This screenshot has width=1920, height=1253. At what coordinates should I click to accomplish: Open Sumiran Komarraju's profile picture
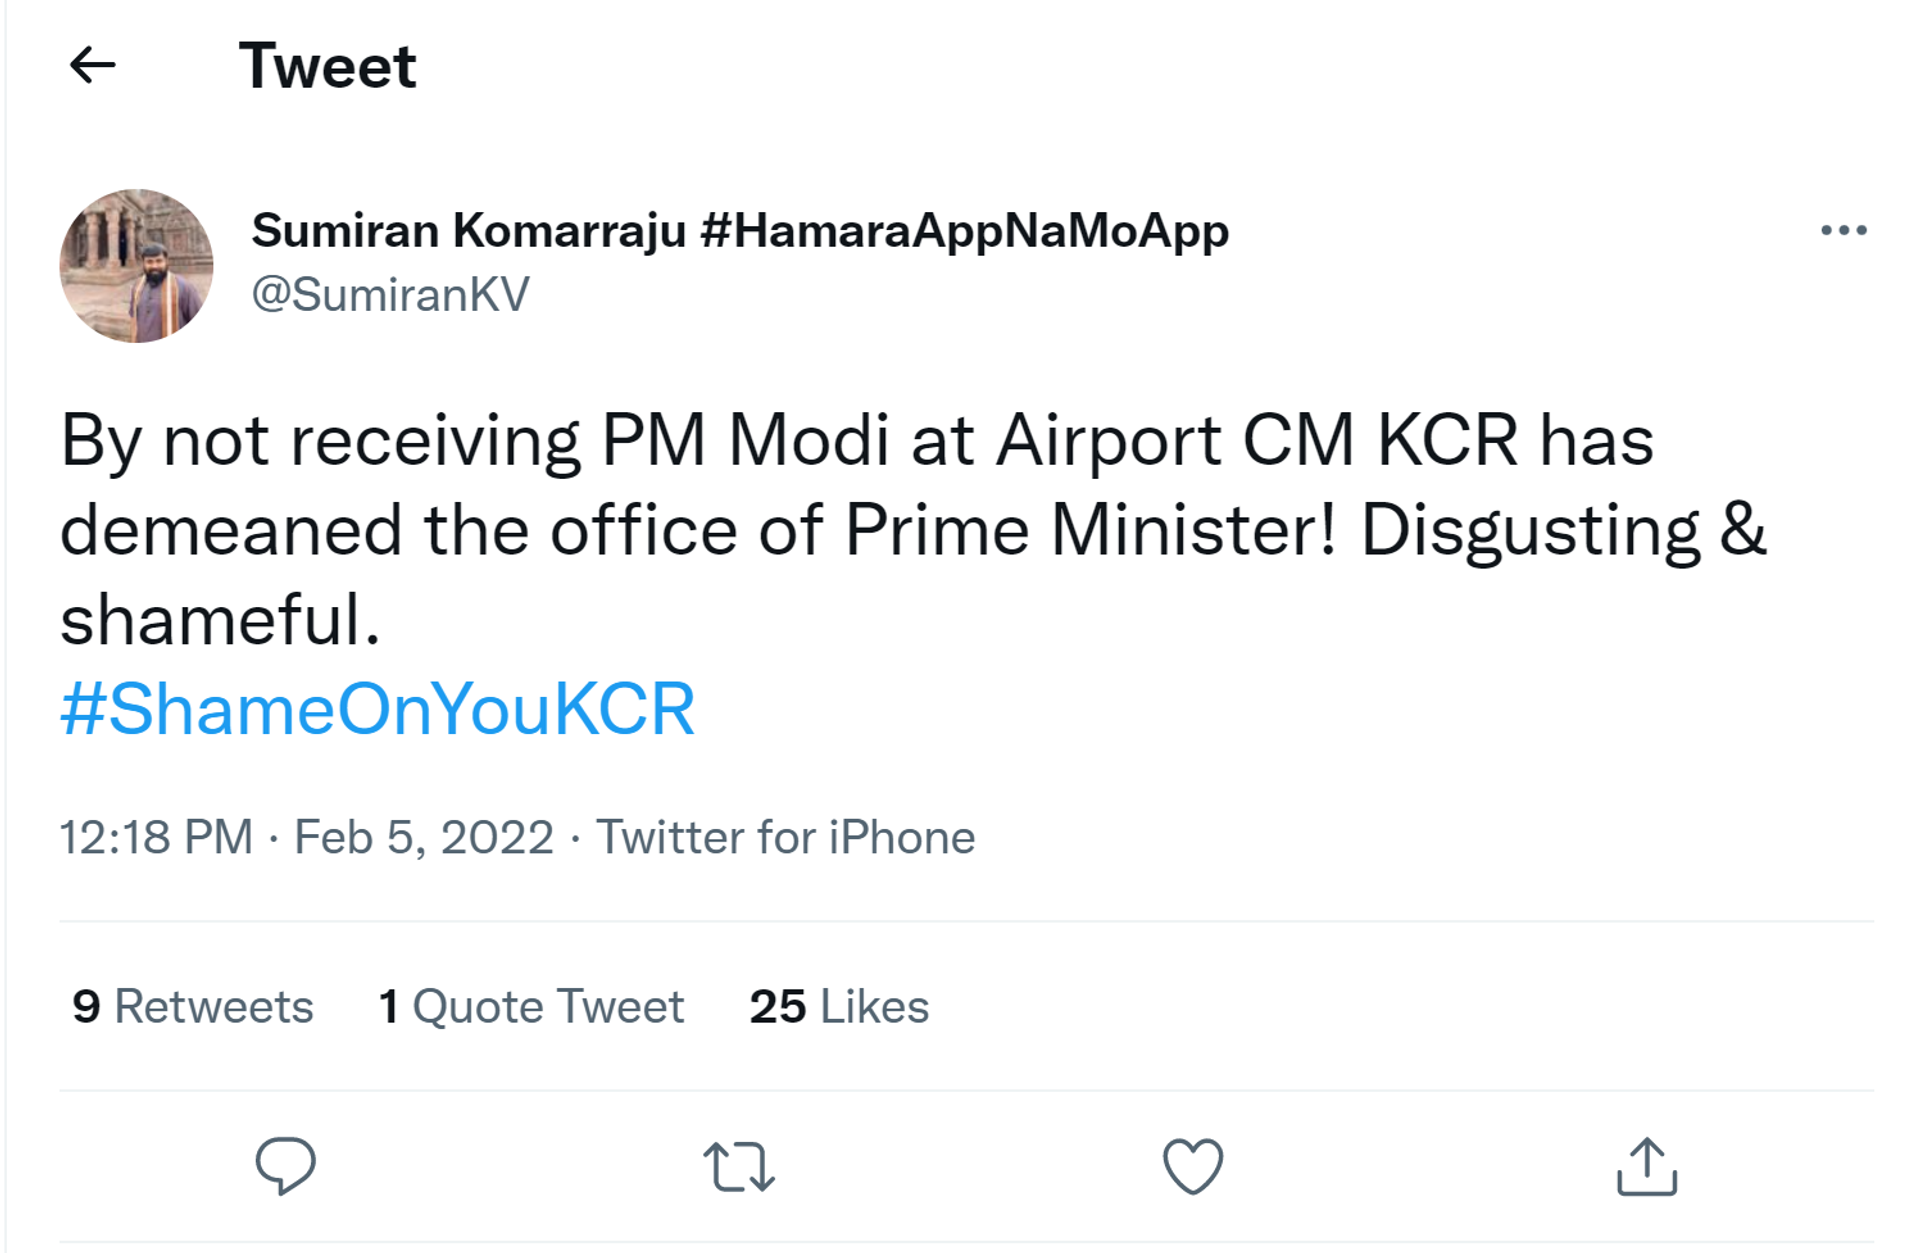(136, 266)
